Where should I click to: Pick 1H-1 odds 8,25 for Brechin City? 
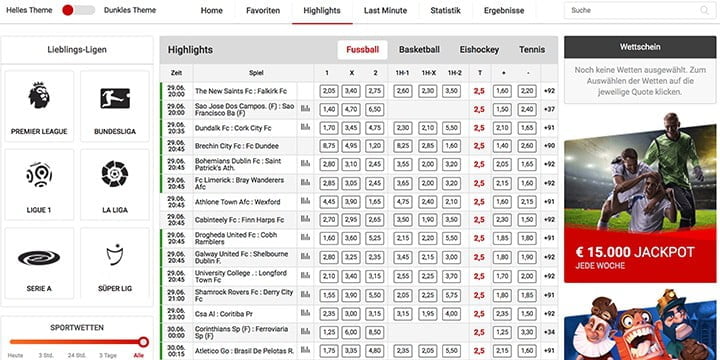[x=403, y=146]
